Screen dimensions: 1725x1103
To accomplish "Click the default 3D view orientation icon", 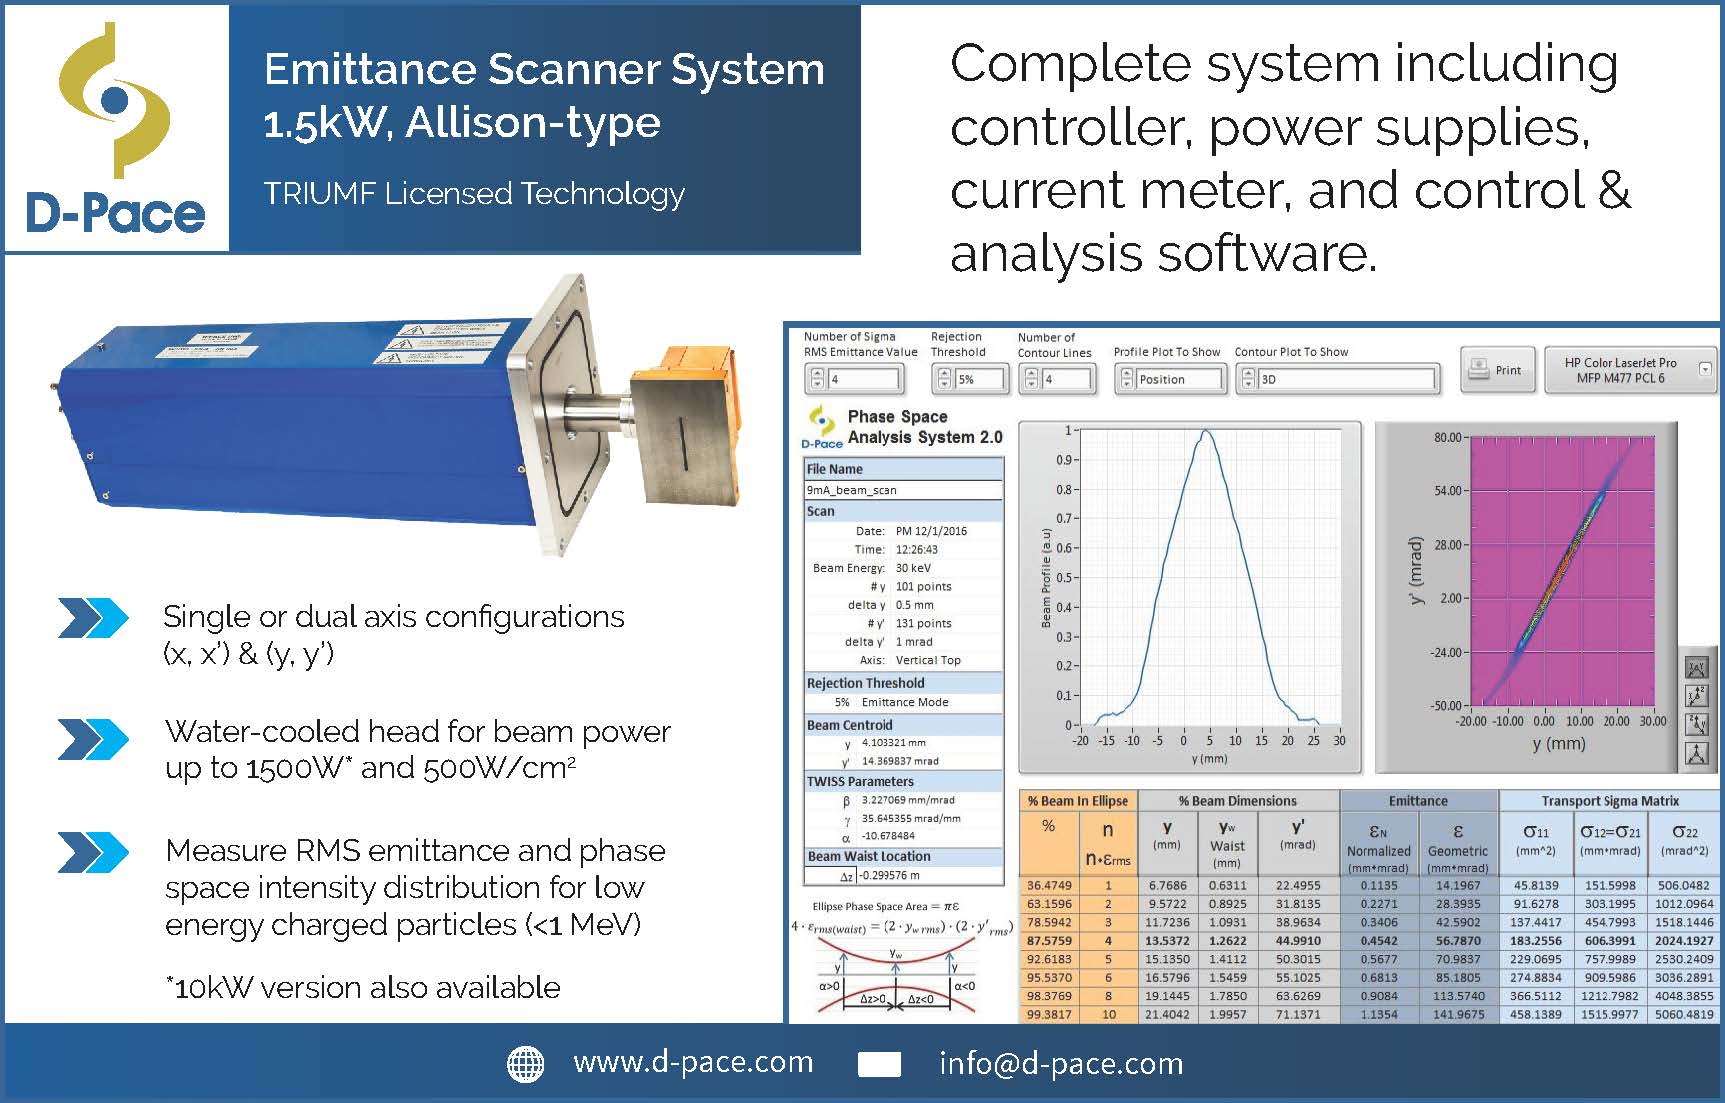I will coord(1696,754).
